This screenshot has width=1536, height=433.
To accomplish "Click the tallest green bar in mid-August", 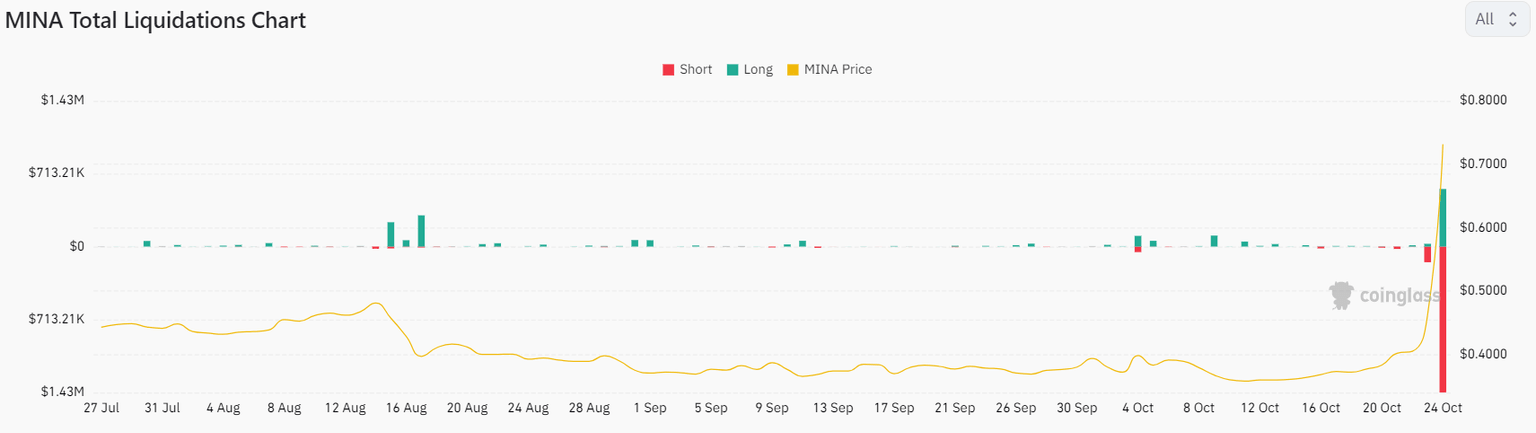I will 422,231.
